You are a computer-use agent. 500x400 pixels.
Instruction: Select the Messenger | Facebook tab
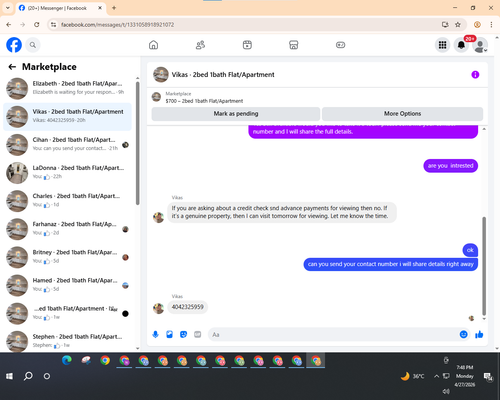[61, 8]
